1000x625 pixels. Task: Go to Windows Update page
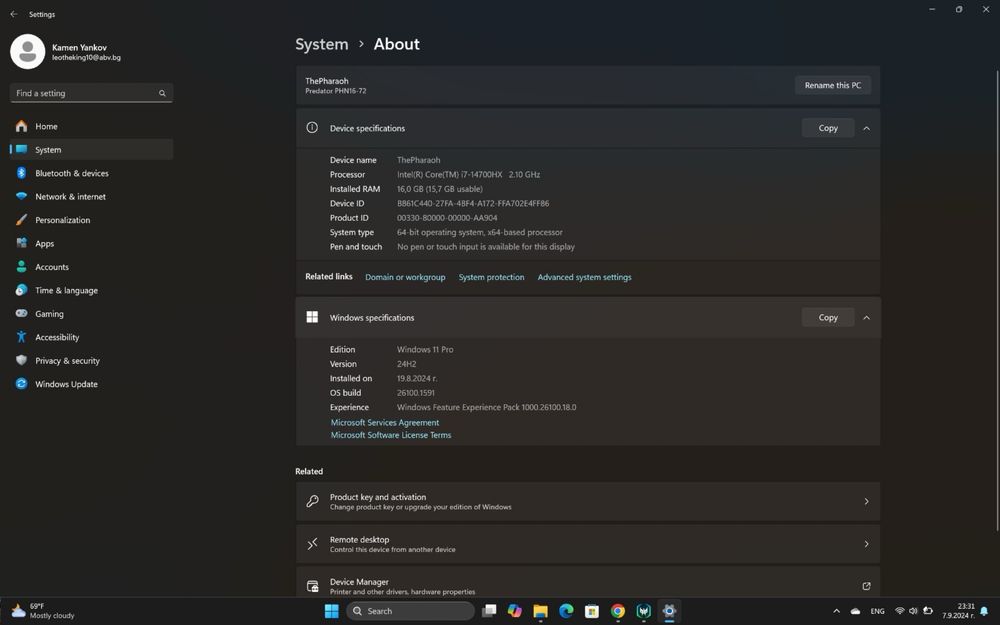tap(91, 384)
